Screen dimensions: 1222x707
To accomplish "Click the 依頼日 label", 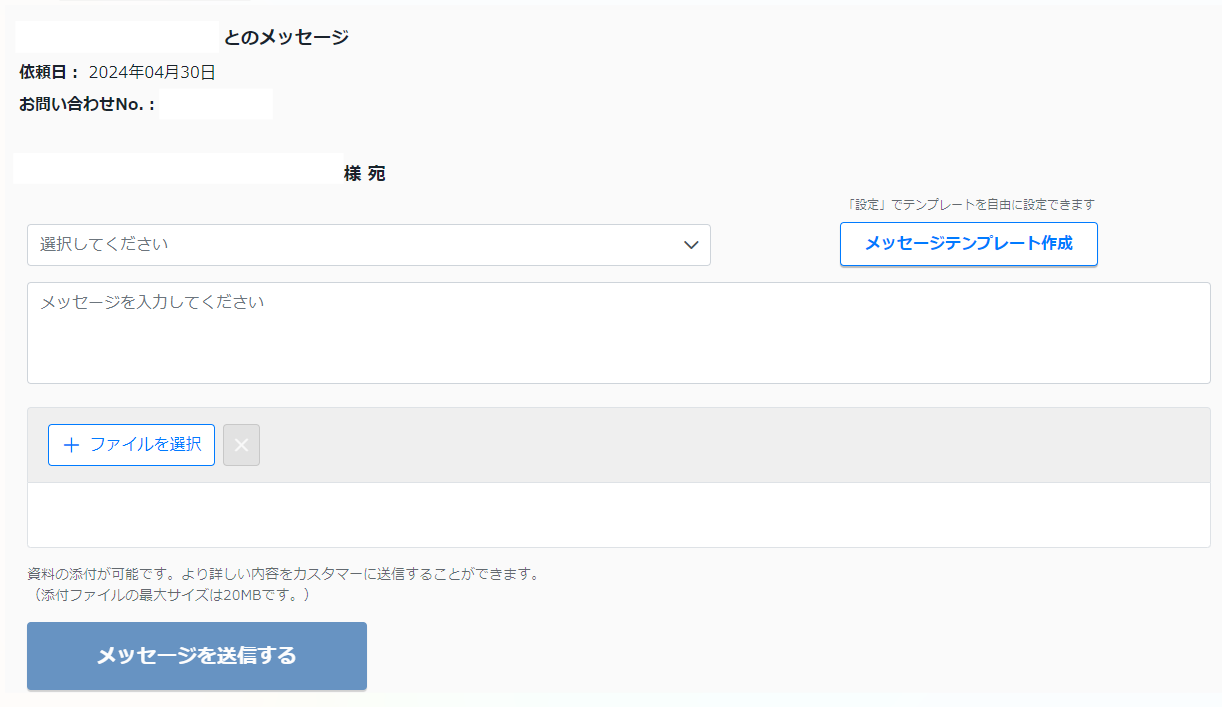I will pos(49,72).
